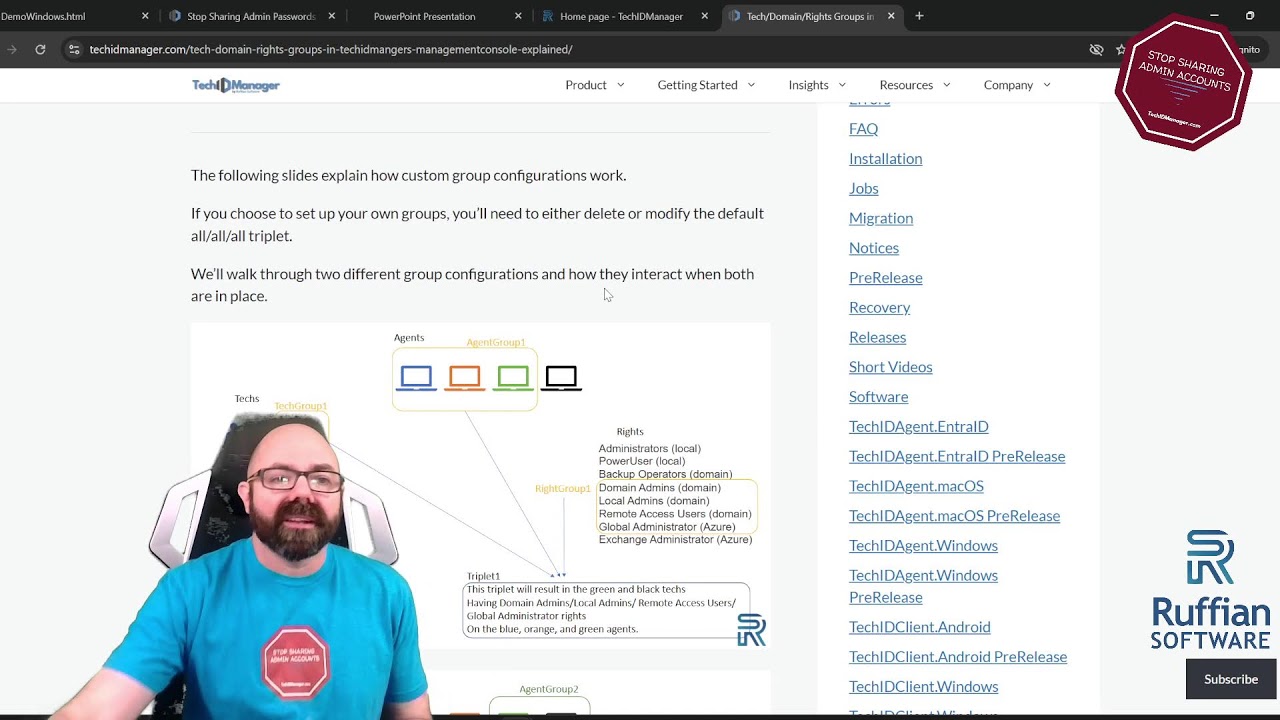Click the black laptop agent icon in slide
This screenshot has height=720, width=1280.
pyautogui.click(x=561, y=378)
